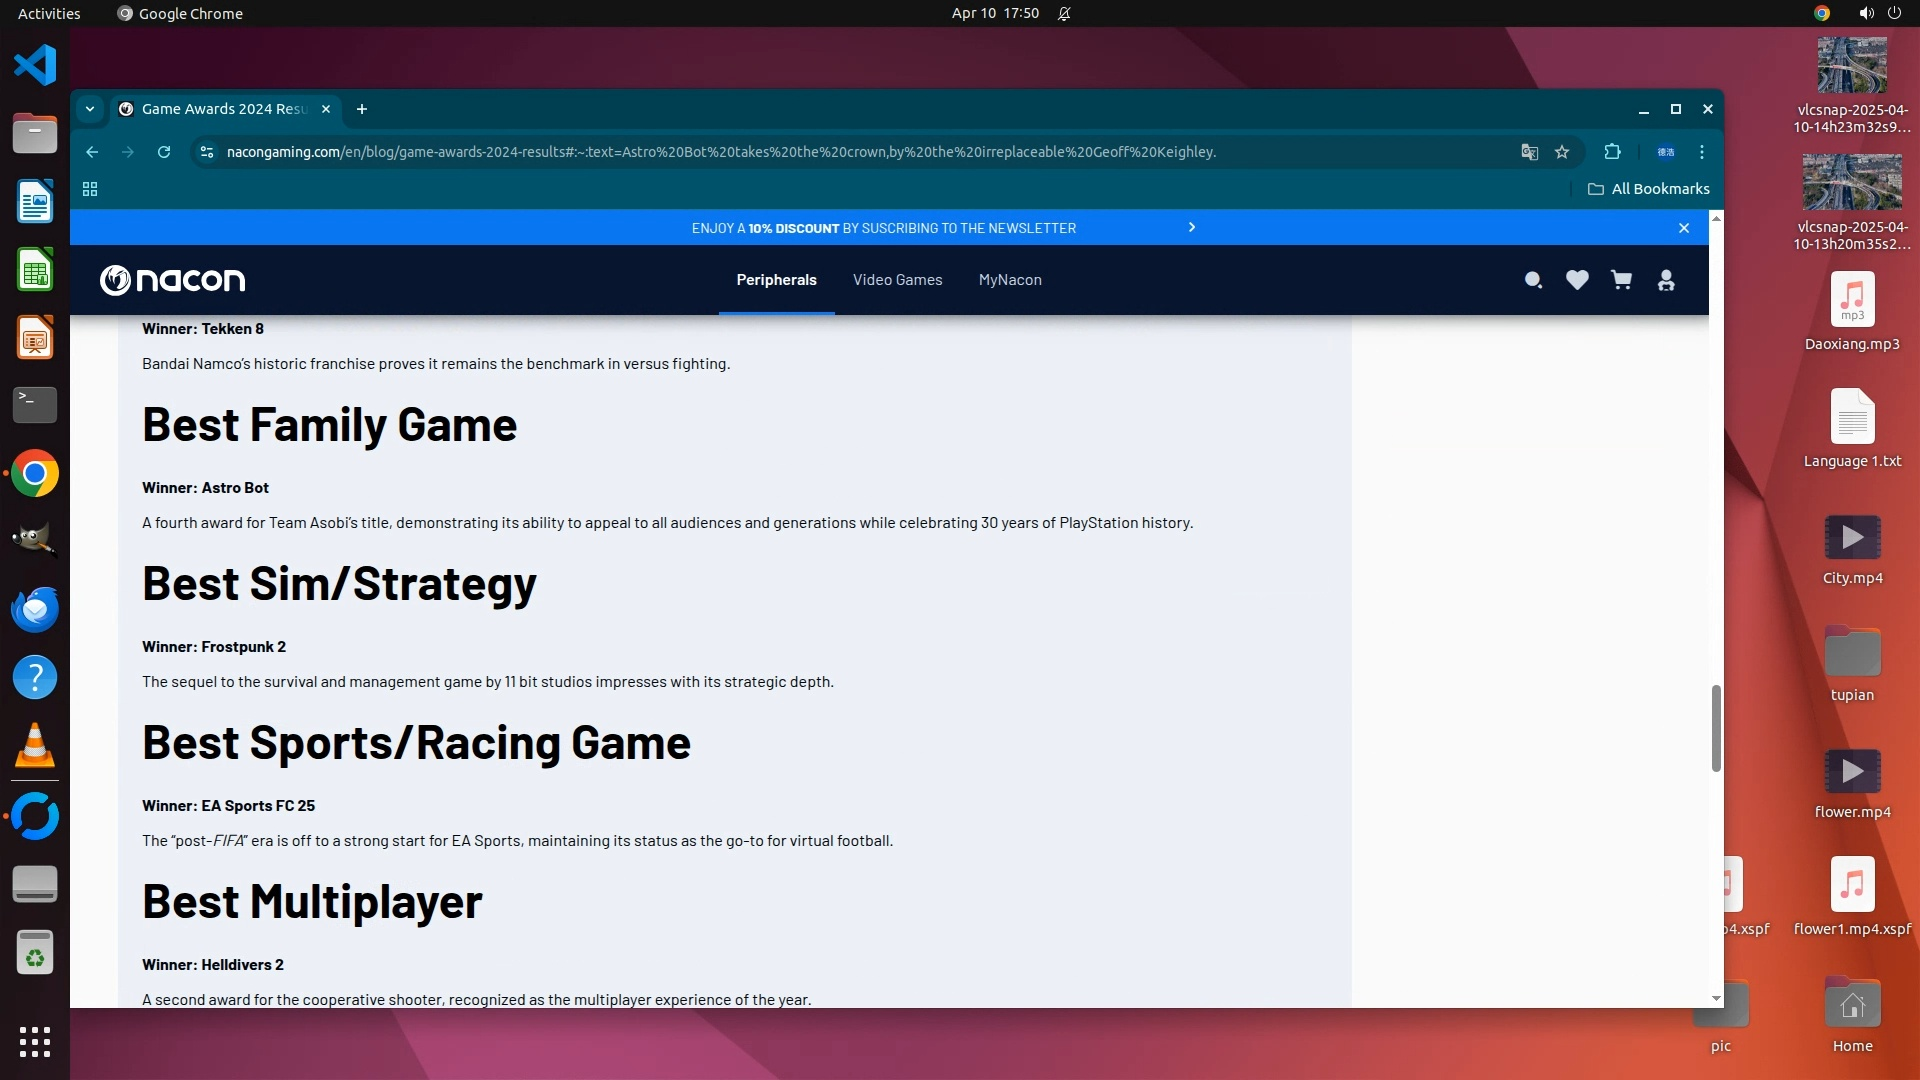Open the Chrome extensions puzzle icon
1920x1080 pixels.
[x=1612, y=152]
